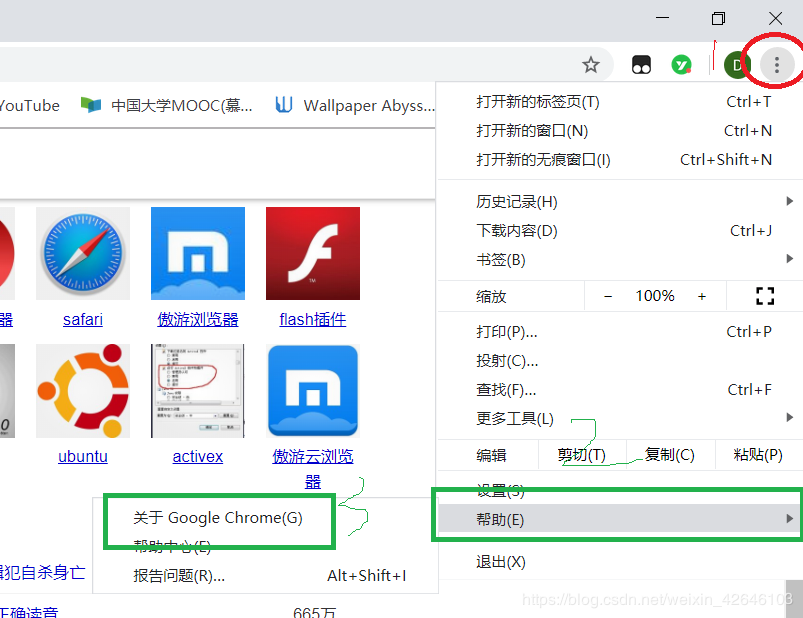
Task: Expand the 帮助(E) submenu
Action: 621,519
